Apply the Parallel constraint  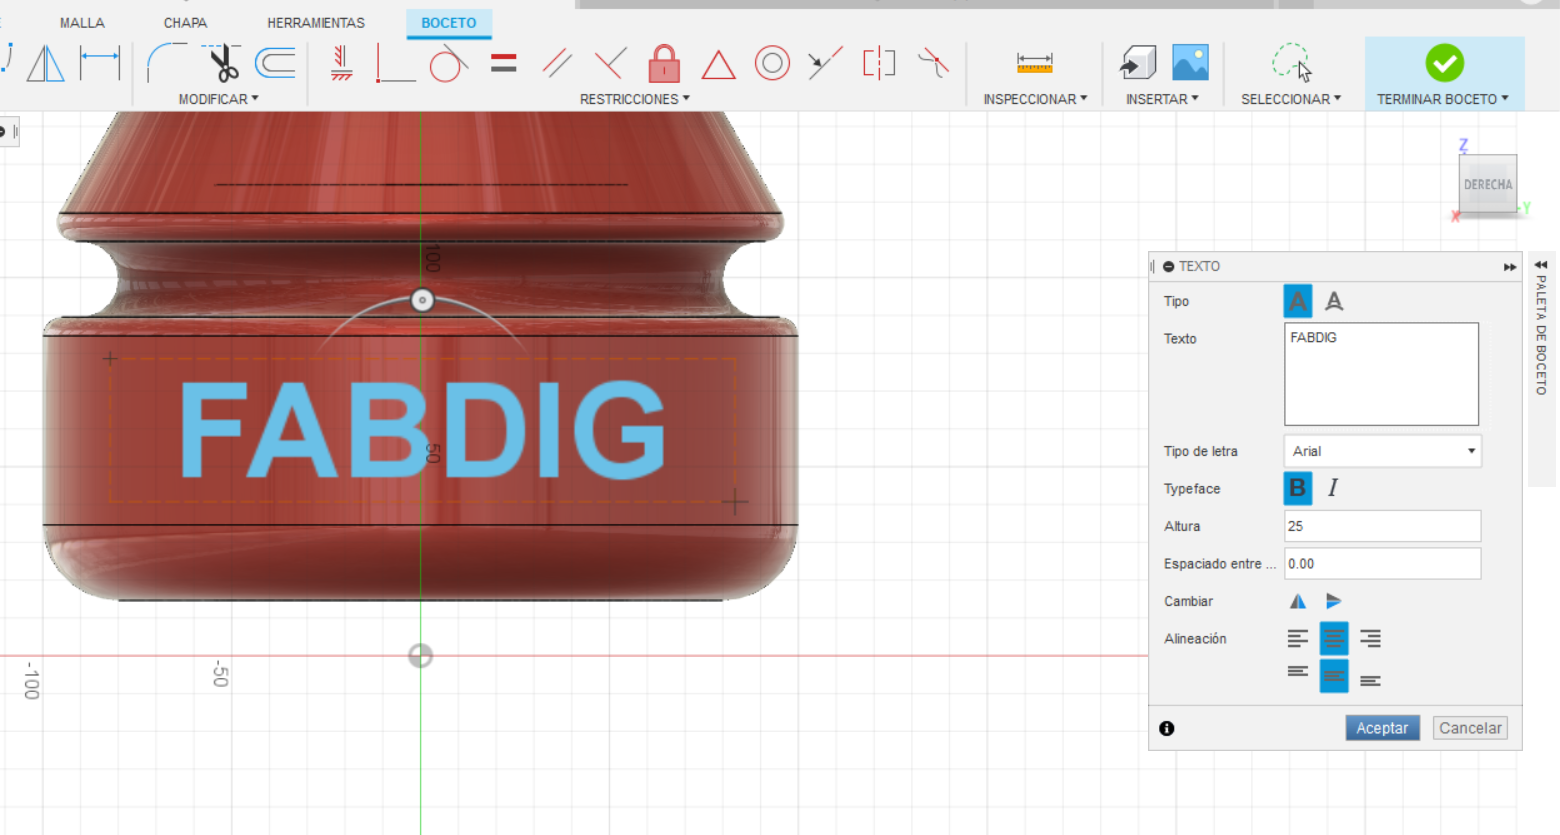(557, 63)
